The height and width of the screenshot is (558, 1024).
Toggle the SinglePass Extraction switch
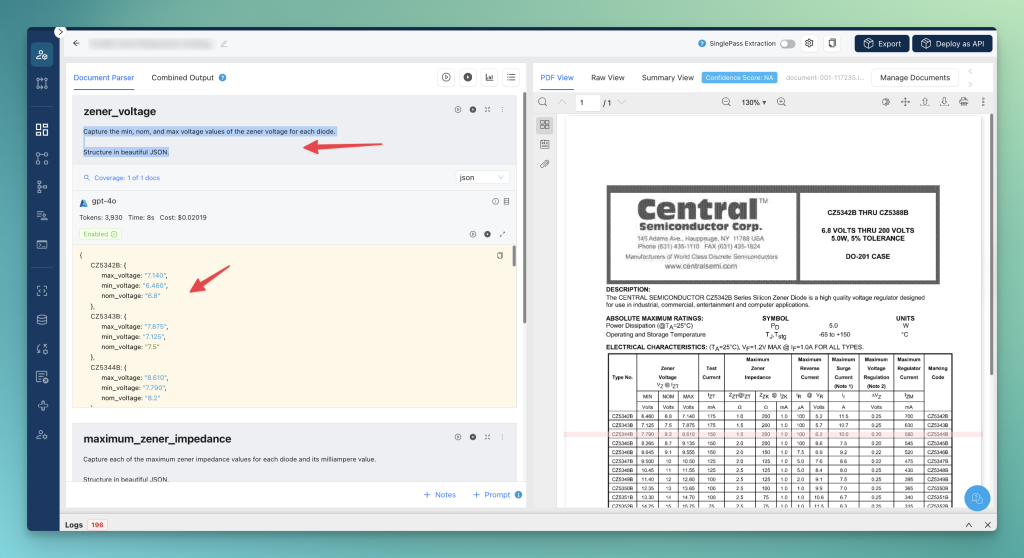pyautogui.click(x=787, y=44)
